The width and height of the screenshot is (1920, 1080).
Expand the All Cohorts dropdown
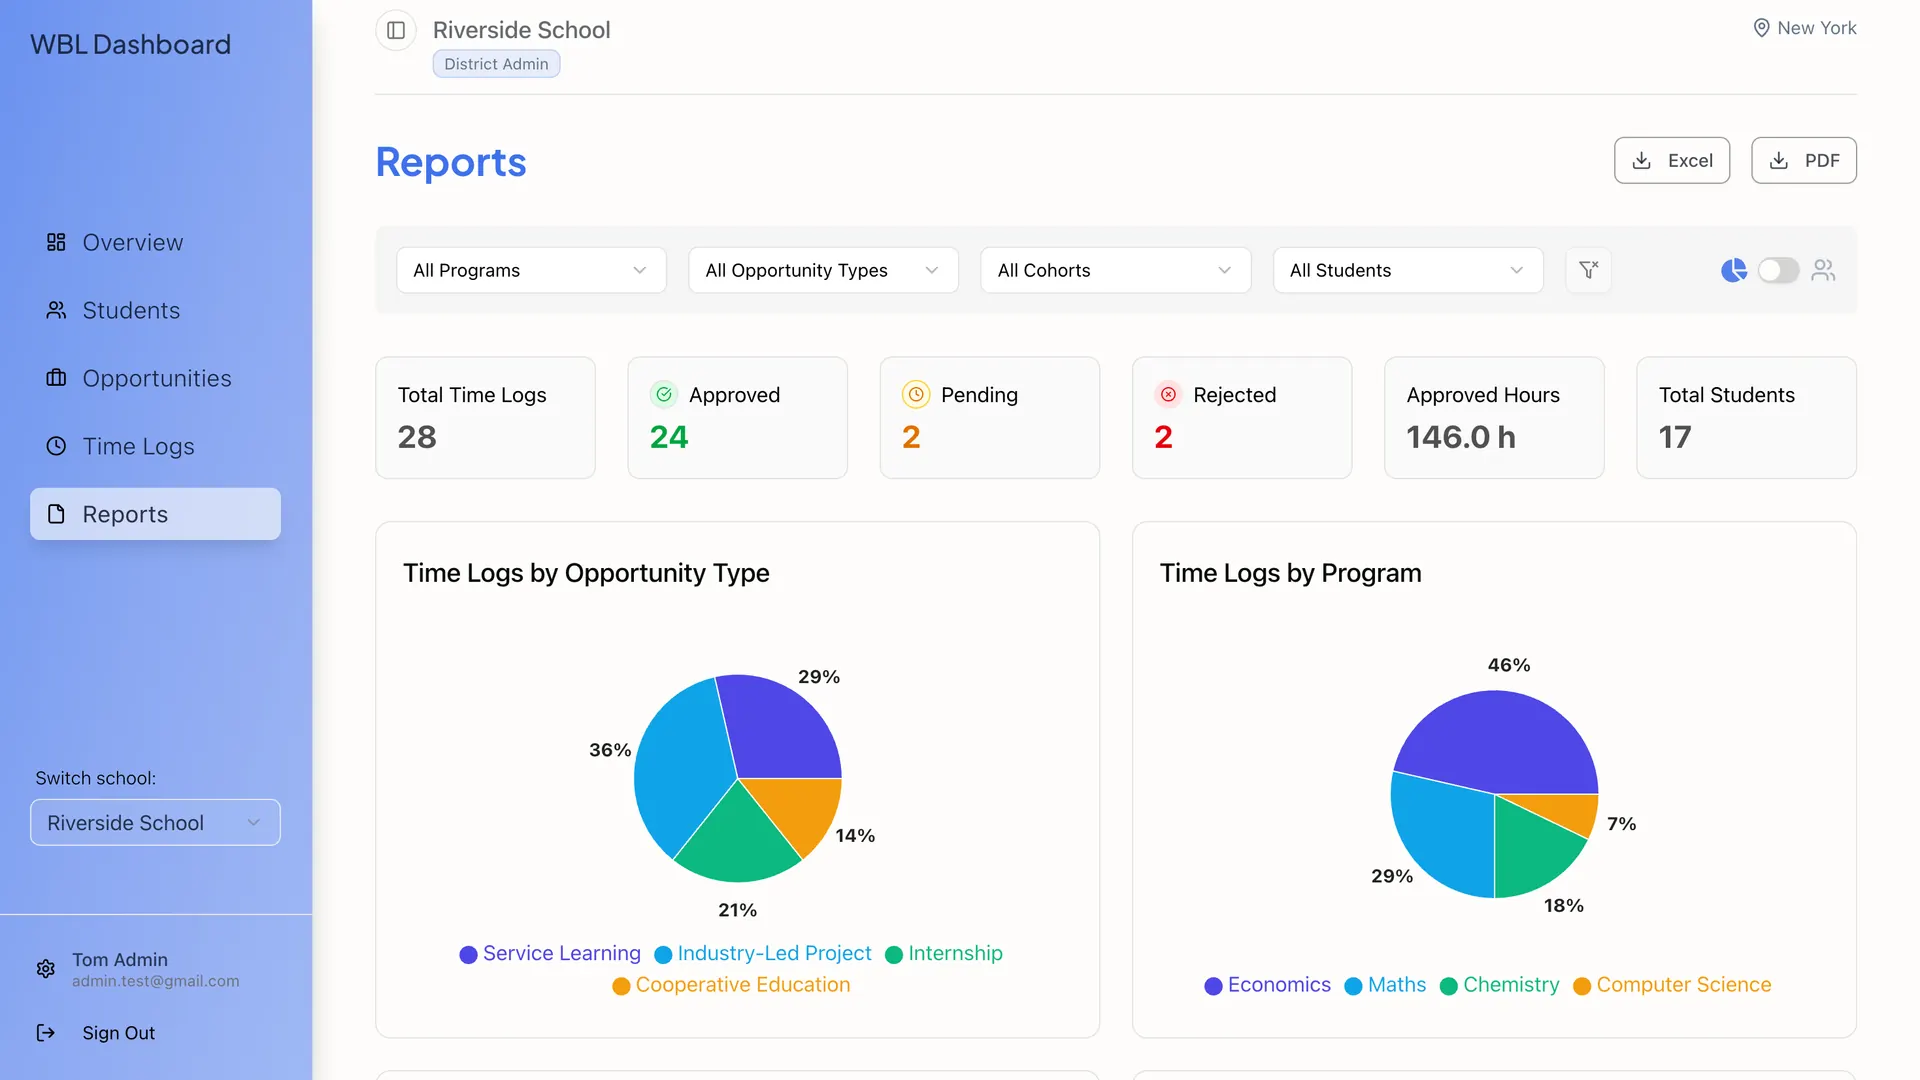1115,270
